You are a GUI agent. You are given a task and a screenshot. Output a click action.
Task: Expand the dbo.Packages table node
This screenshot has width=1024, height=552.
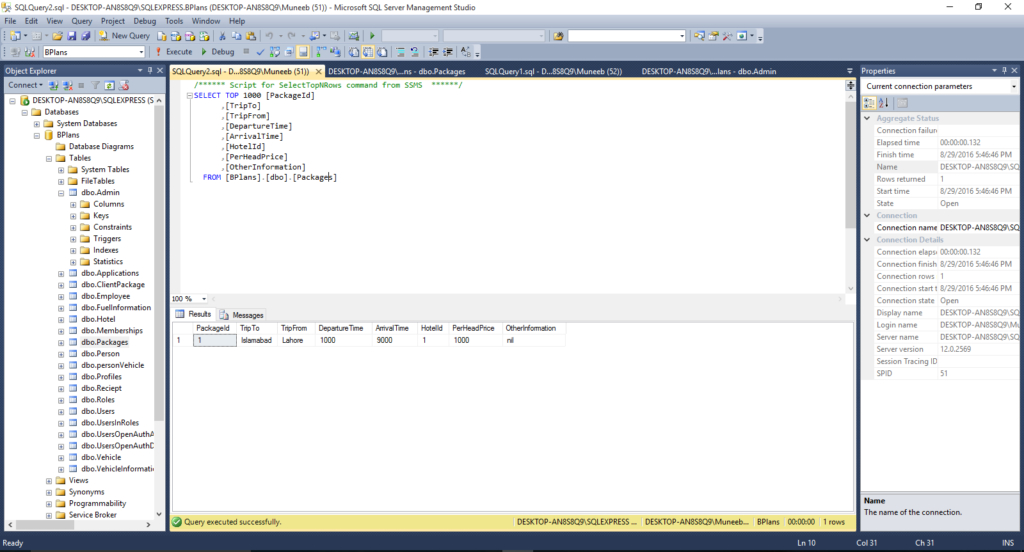(x=61, y=342)
